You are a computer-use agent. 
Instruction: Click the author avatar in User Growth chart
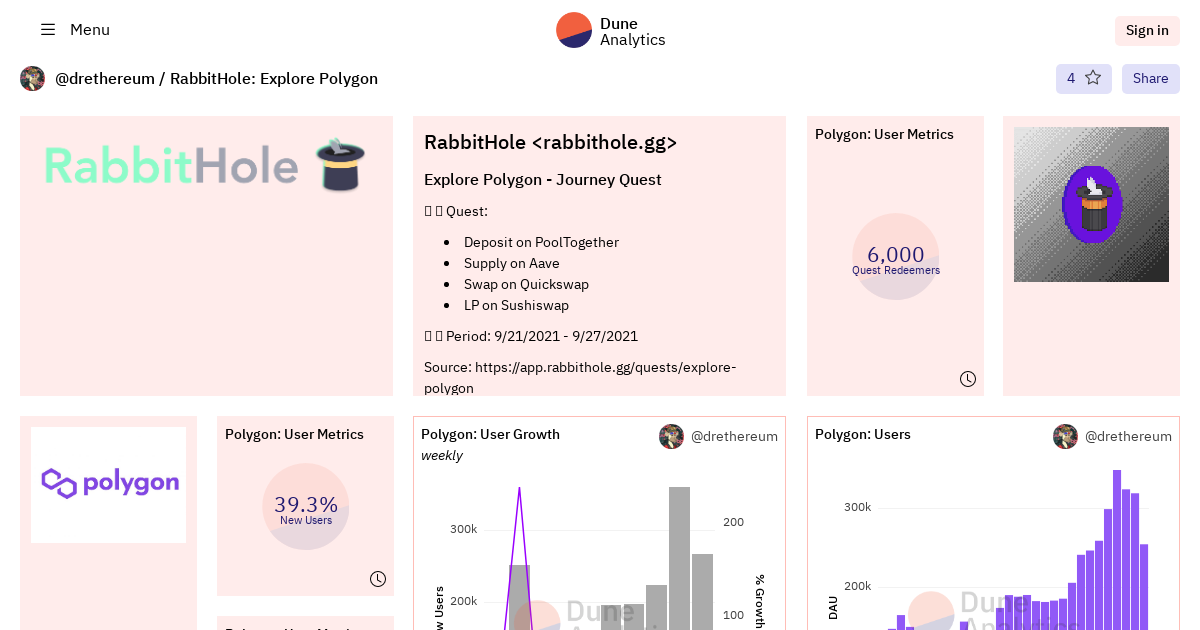point(671,436)
